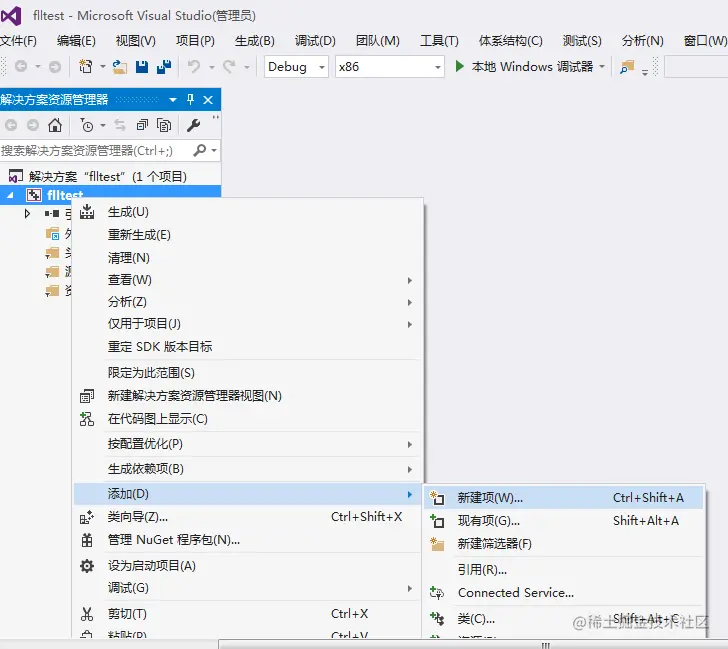Click the Solution Explorer search input field
728x649 pixels.
tap(95, 150)
